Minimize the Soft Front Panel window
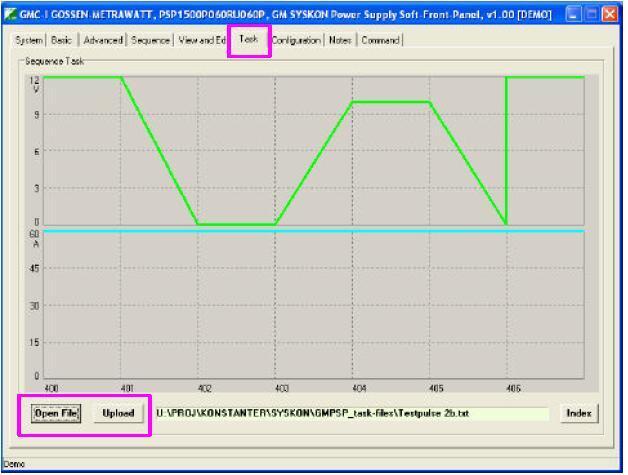This screenshot has height=475, width=628. click(572, 15)
